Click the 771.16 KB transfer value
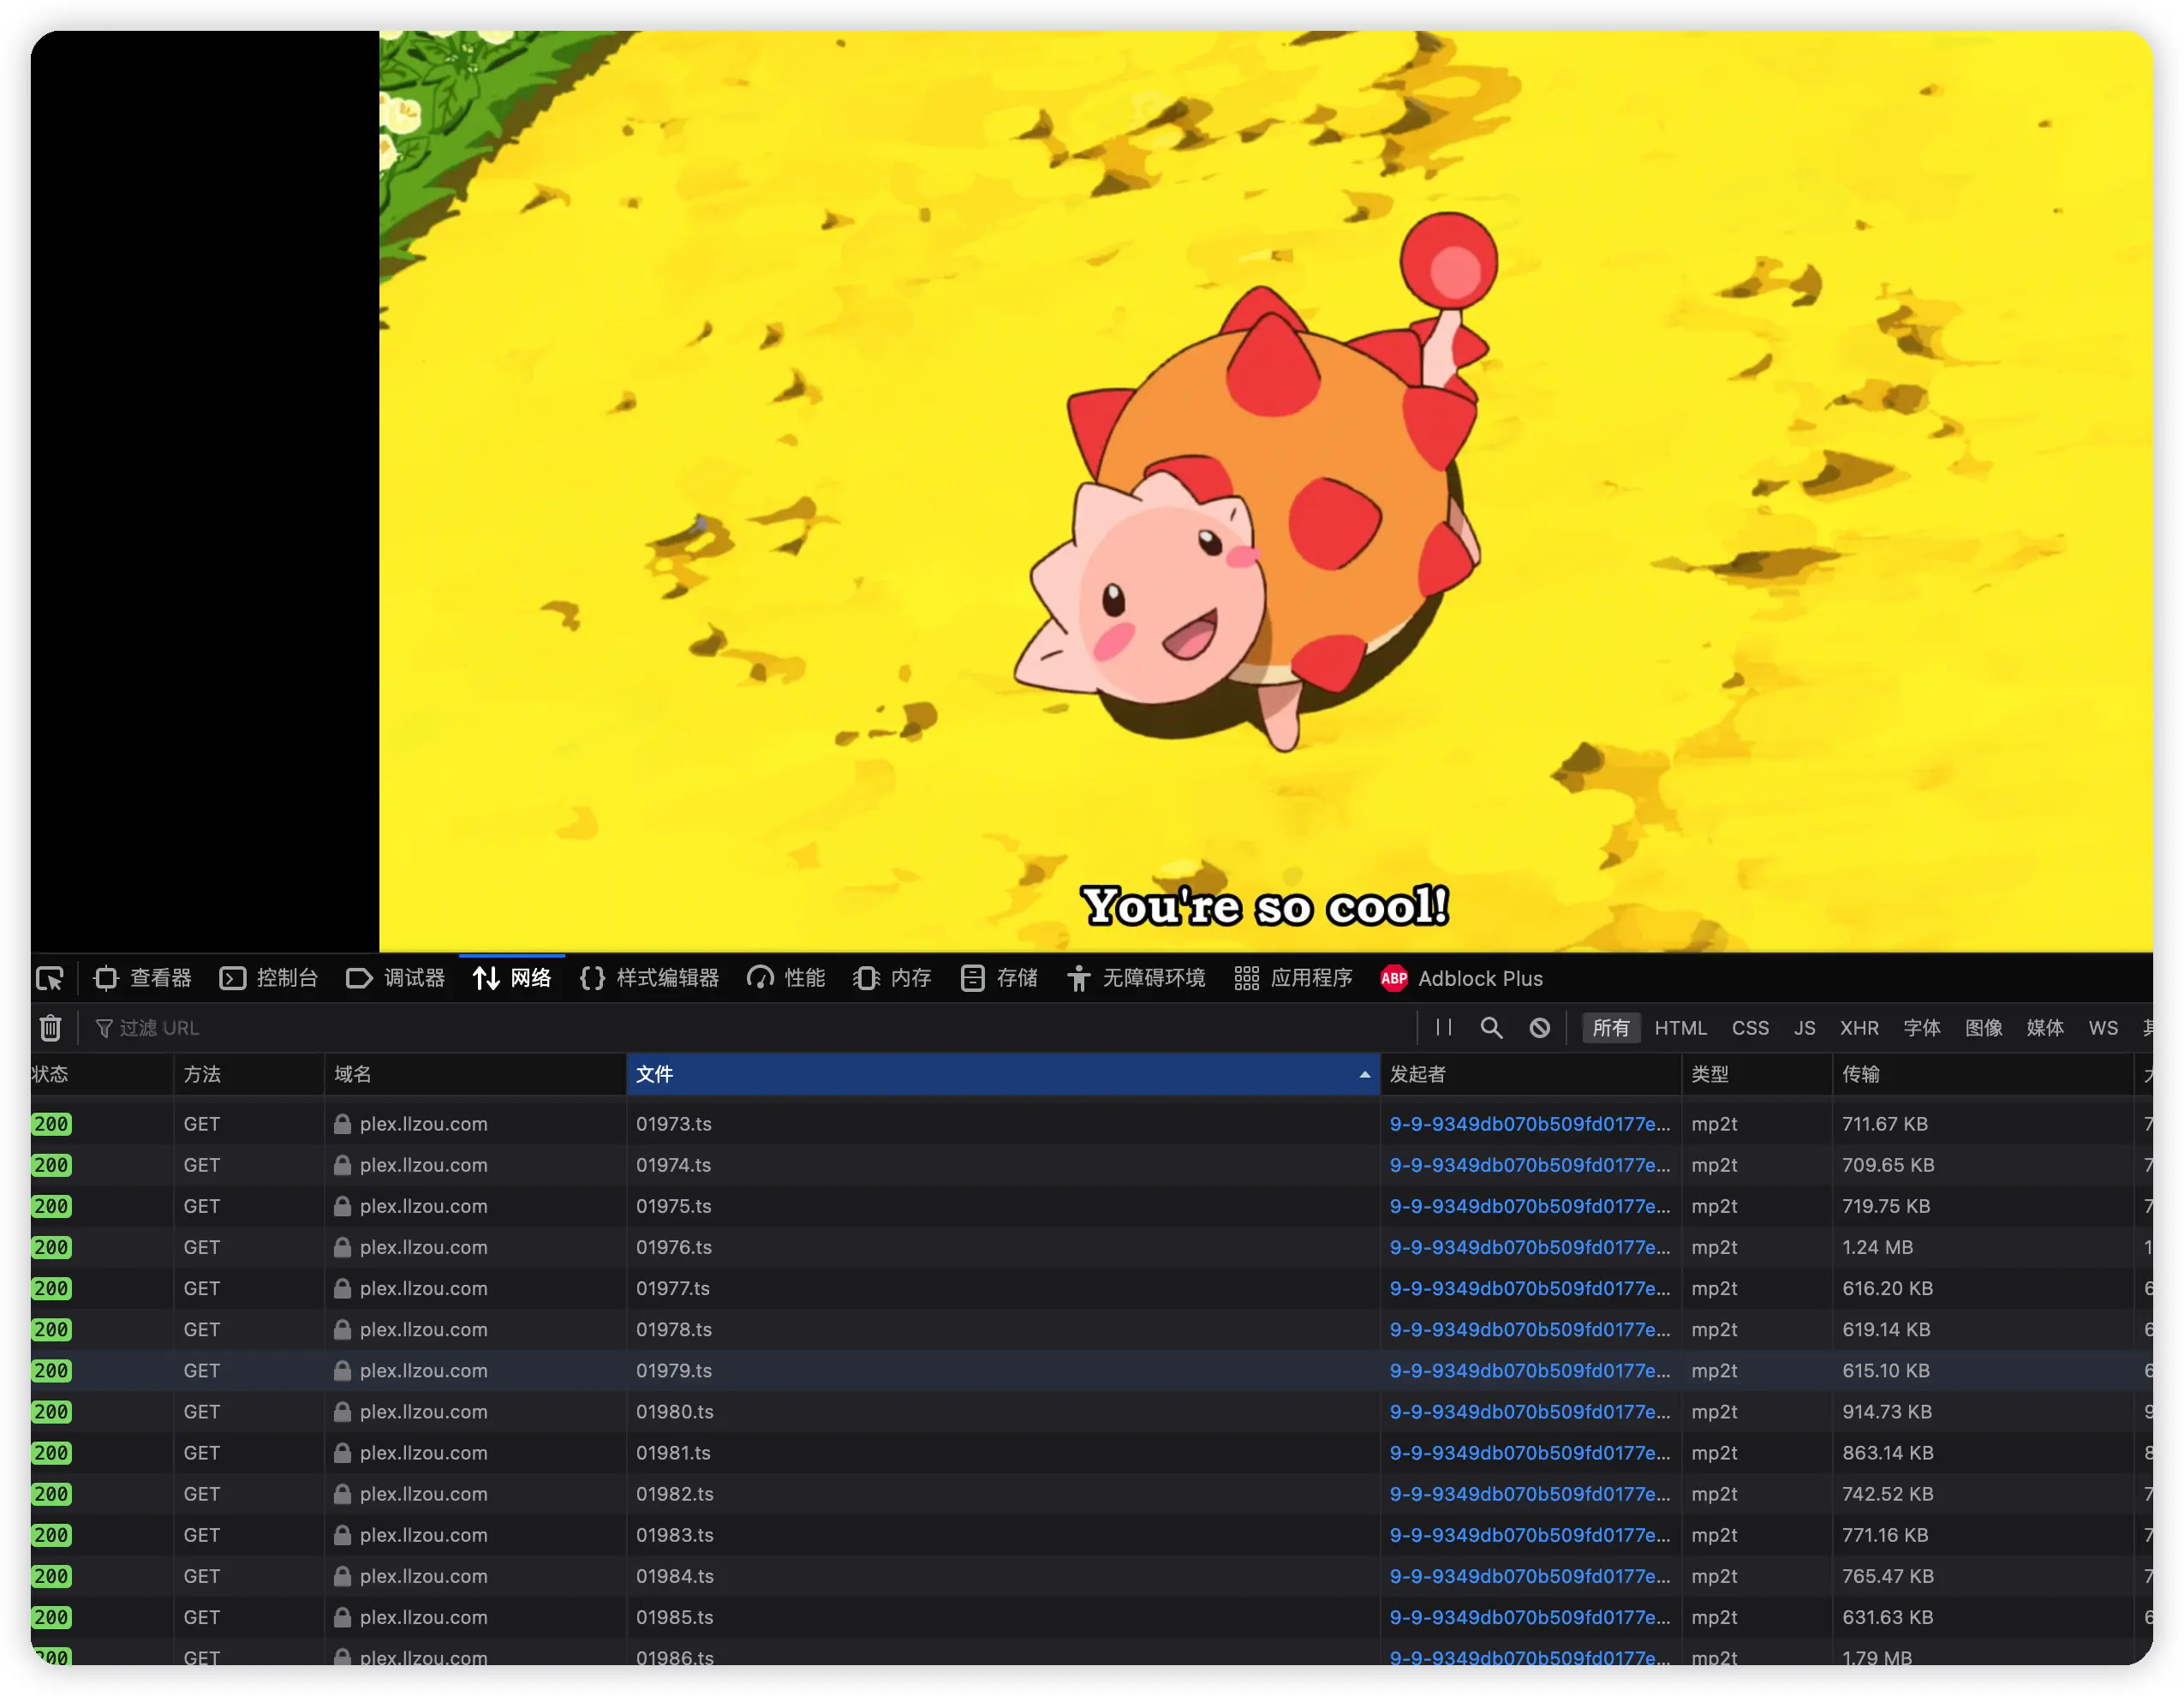Image resolution: width=2184 pixels, height=1696 pixels. (x=1885, y=1535)
